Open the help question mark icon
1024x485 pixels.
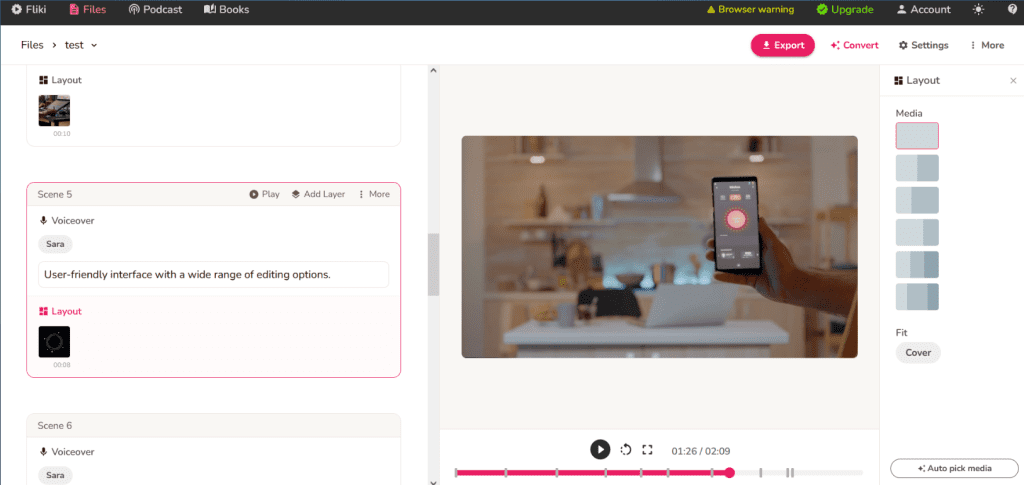click(1013, 10)
